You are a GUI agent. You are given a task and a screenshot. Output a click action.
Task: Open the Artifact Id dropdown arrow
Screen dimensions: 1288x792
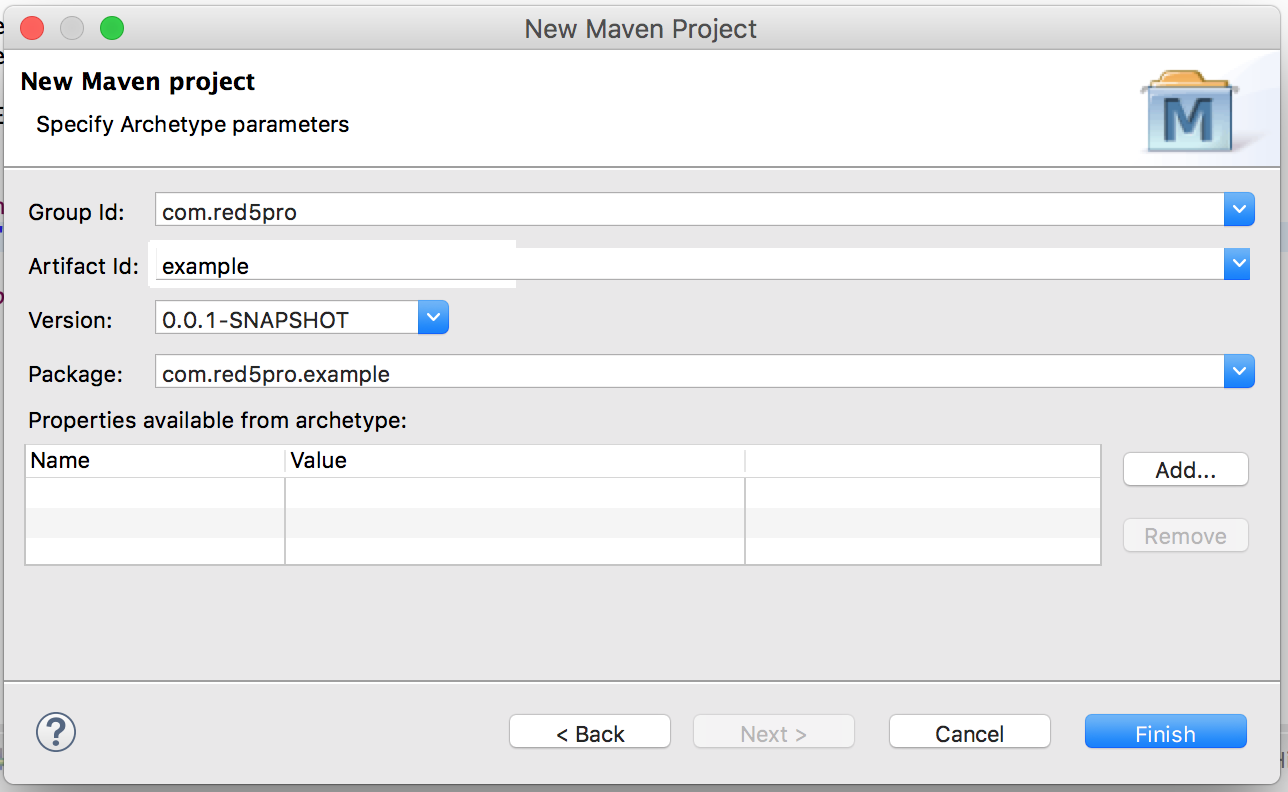coord(1238,265)
